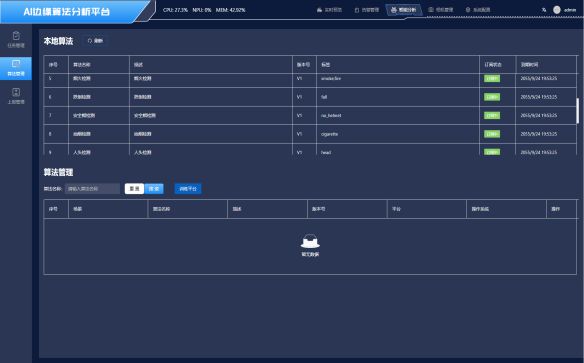Viewport: 584px width, 363px height.
Task: Click the white 重置 button
Action: pos(134,189)
